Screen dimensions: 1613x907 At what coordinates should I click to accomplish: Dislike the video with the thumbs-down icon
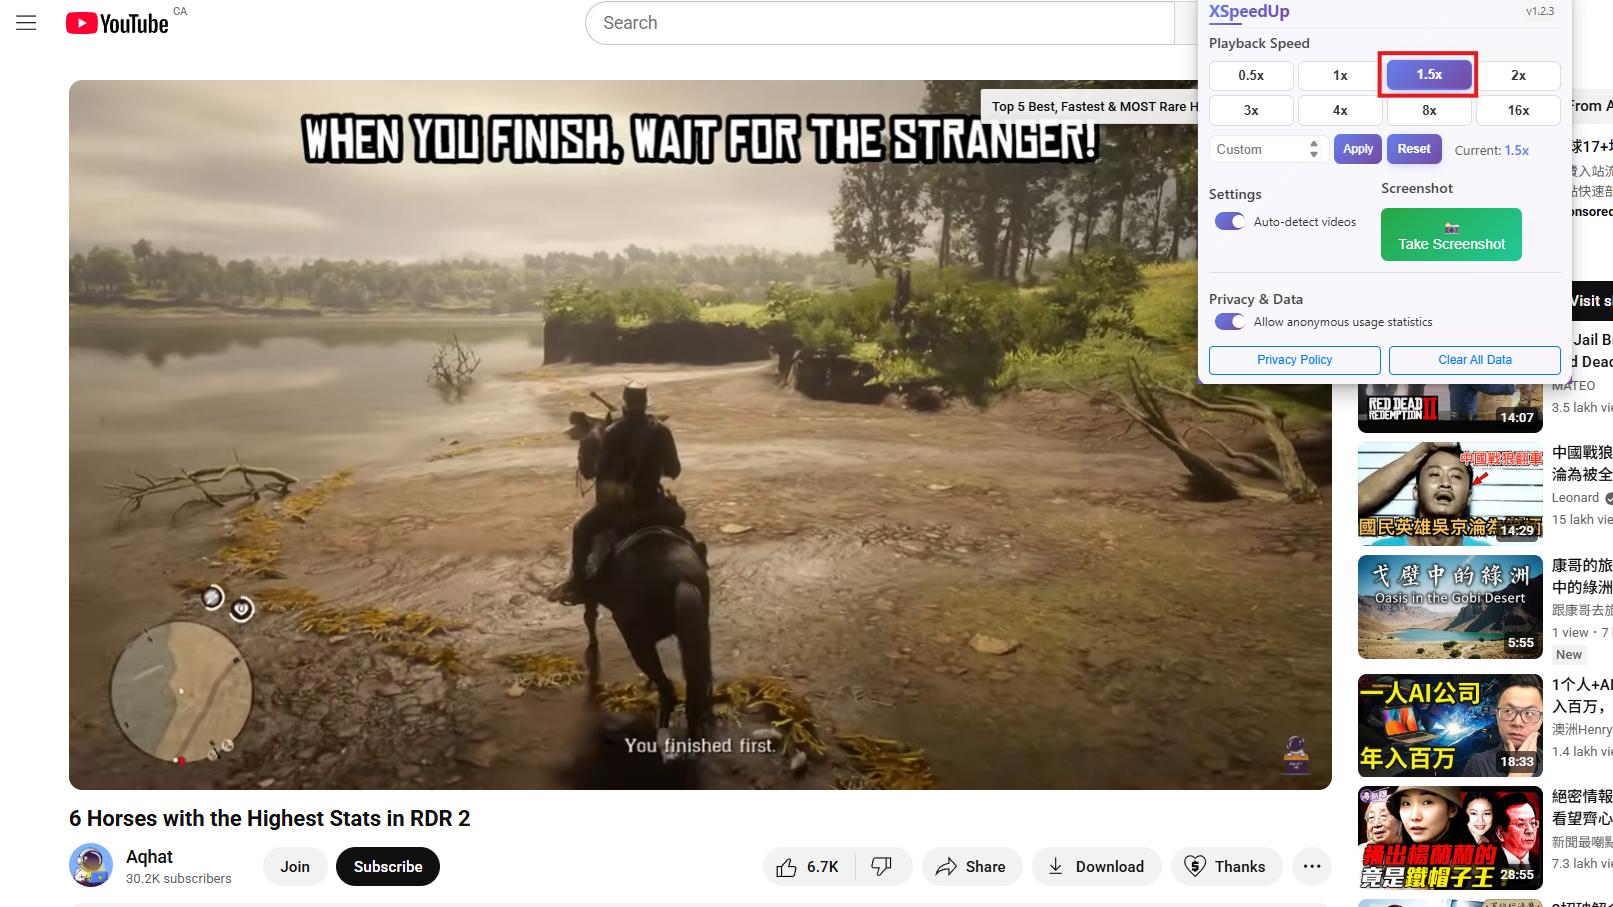881,866
